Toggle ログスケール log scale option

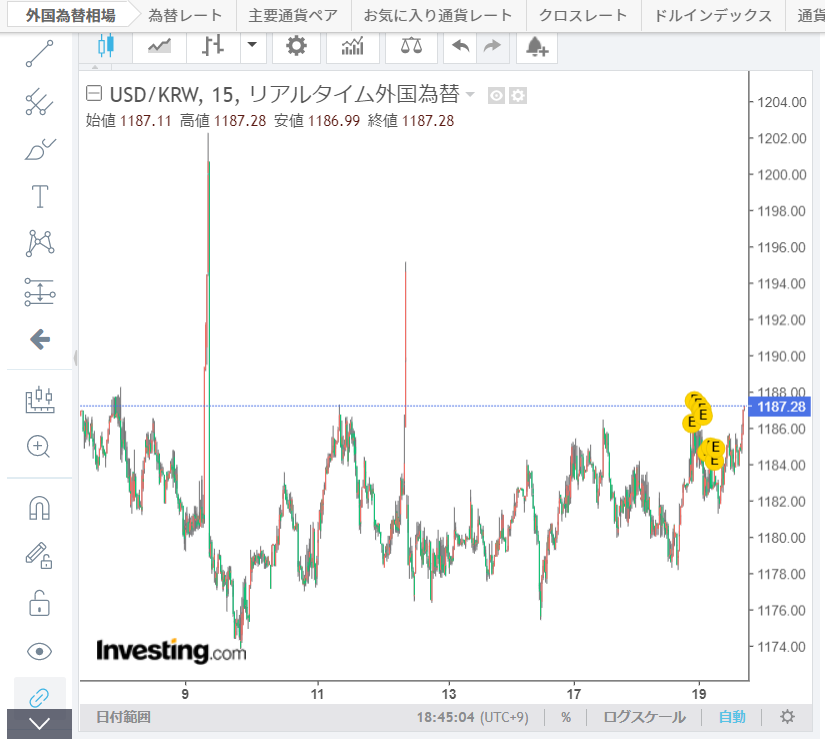pyautogui.click(x=644, y=717)
